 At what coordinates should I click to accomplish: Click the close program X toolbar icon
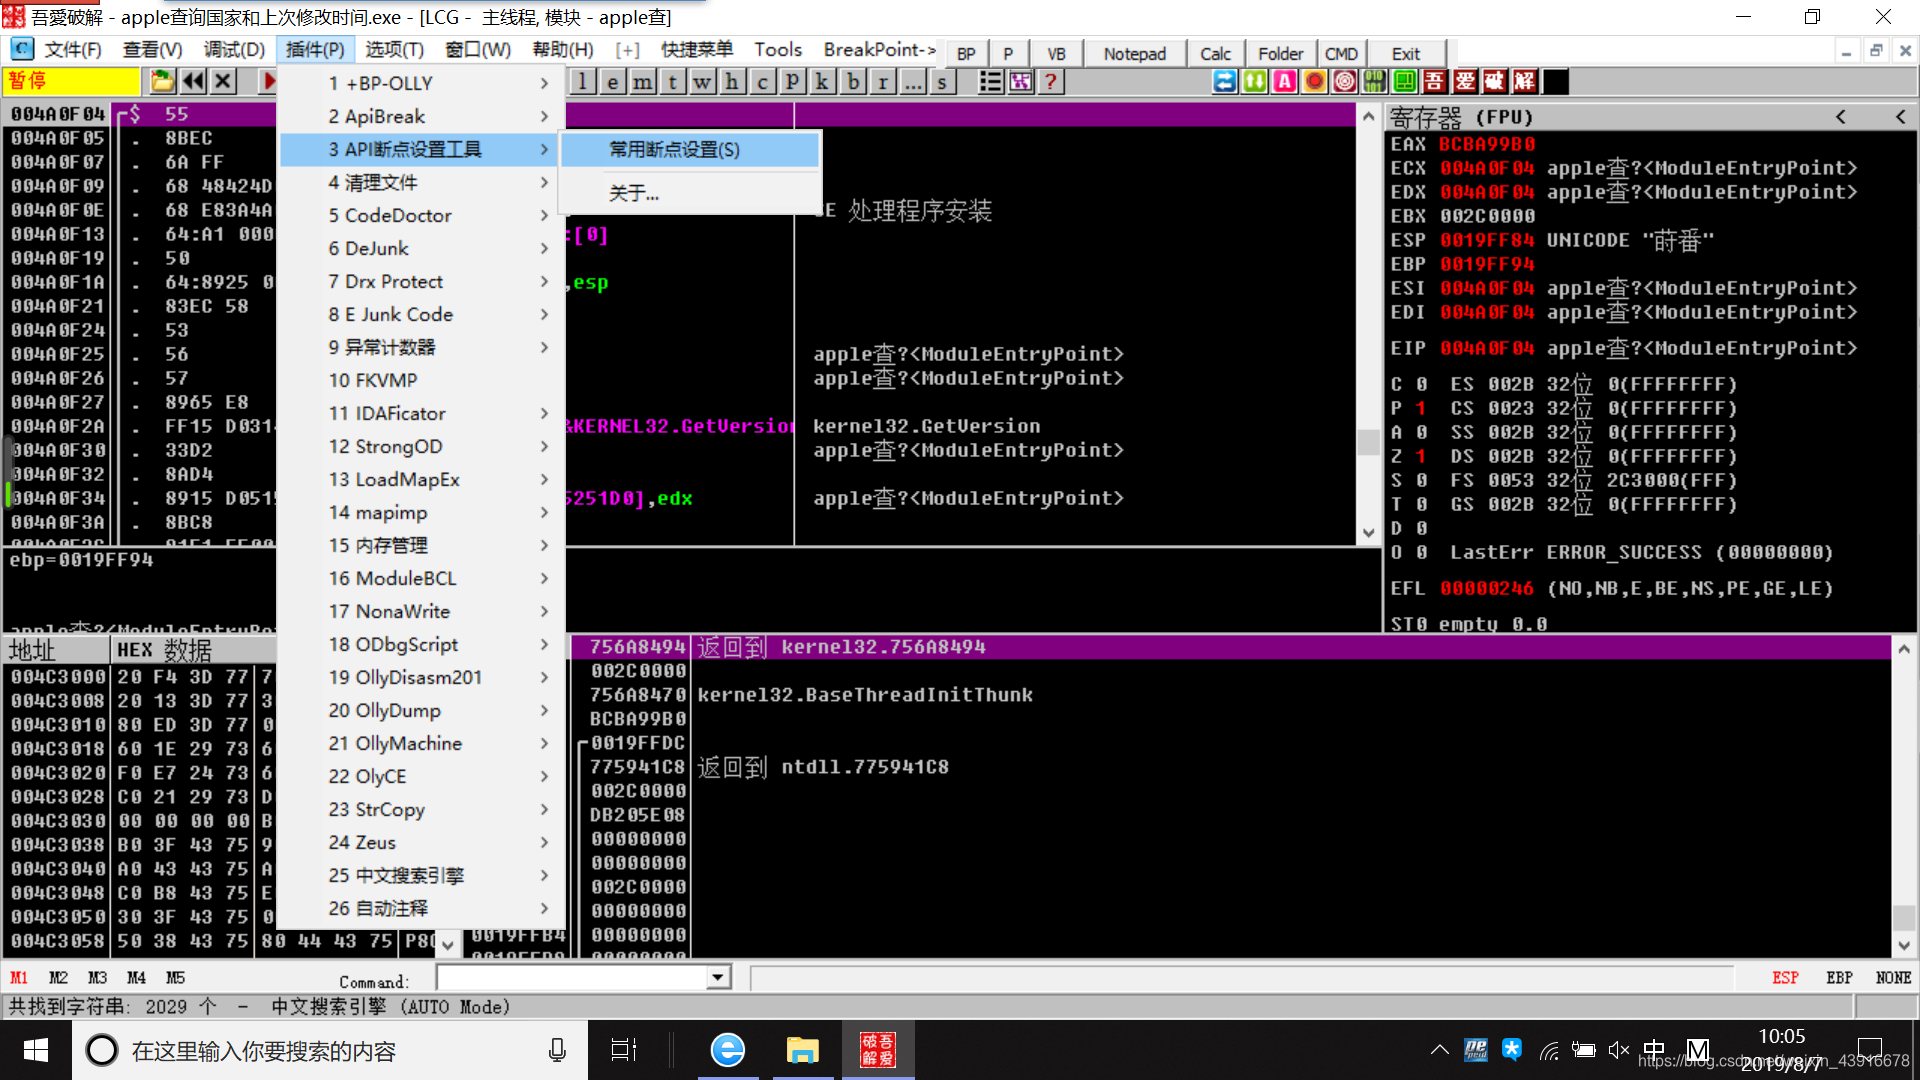click(223, 82)
